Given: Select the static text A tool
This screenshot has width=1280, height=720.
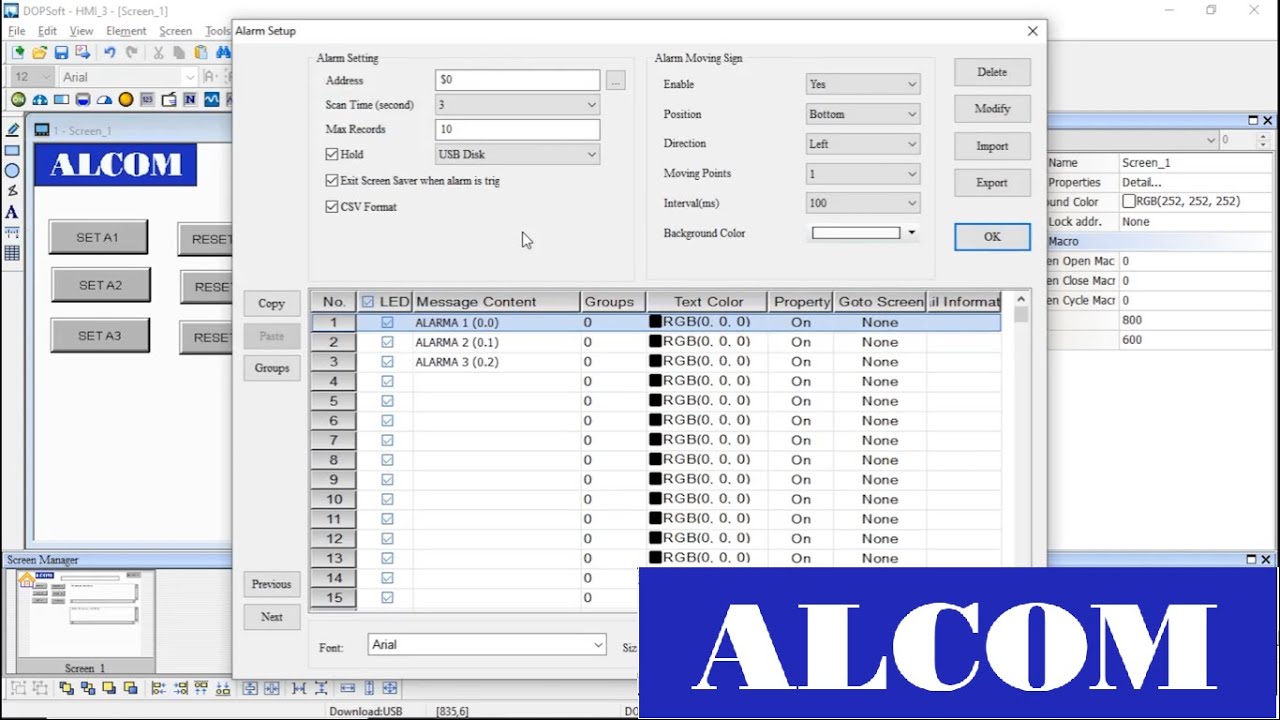Looking at the screenshot, I should [12, 212].
